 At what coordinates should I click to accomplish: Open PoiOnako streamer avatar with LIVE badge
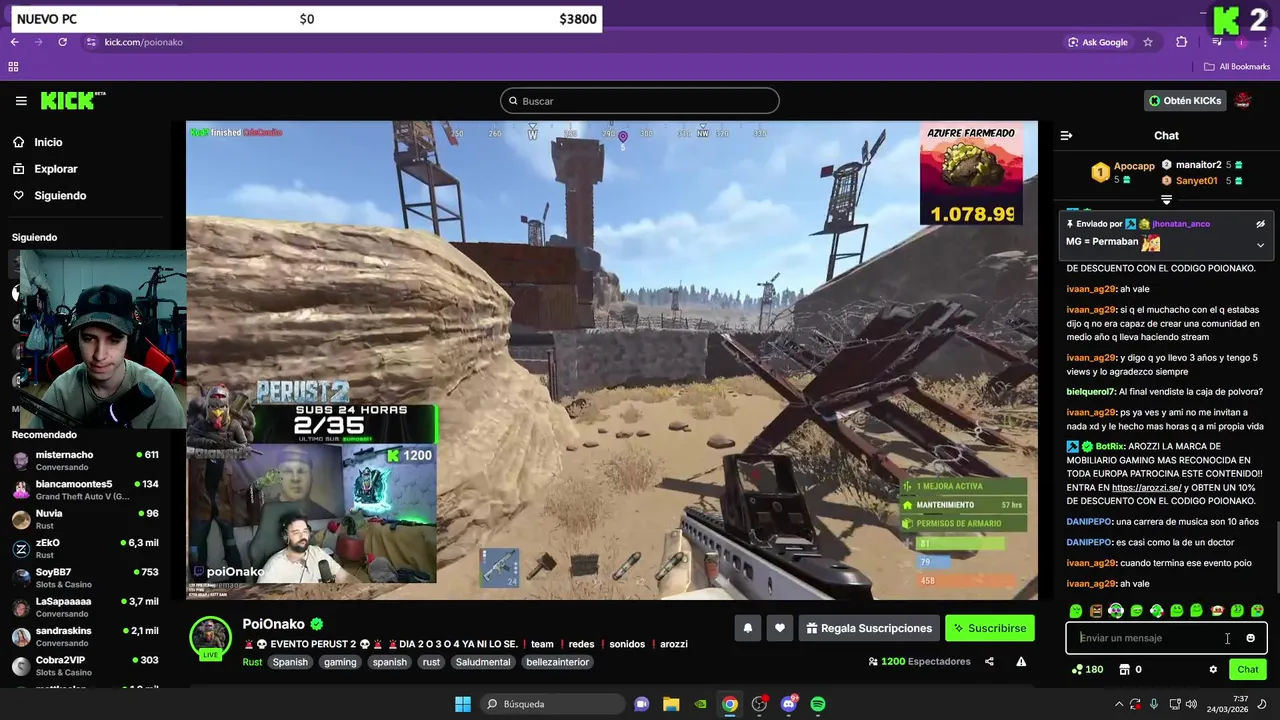tap(211, 638)
